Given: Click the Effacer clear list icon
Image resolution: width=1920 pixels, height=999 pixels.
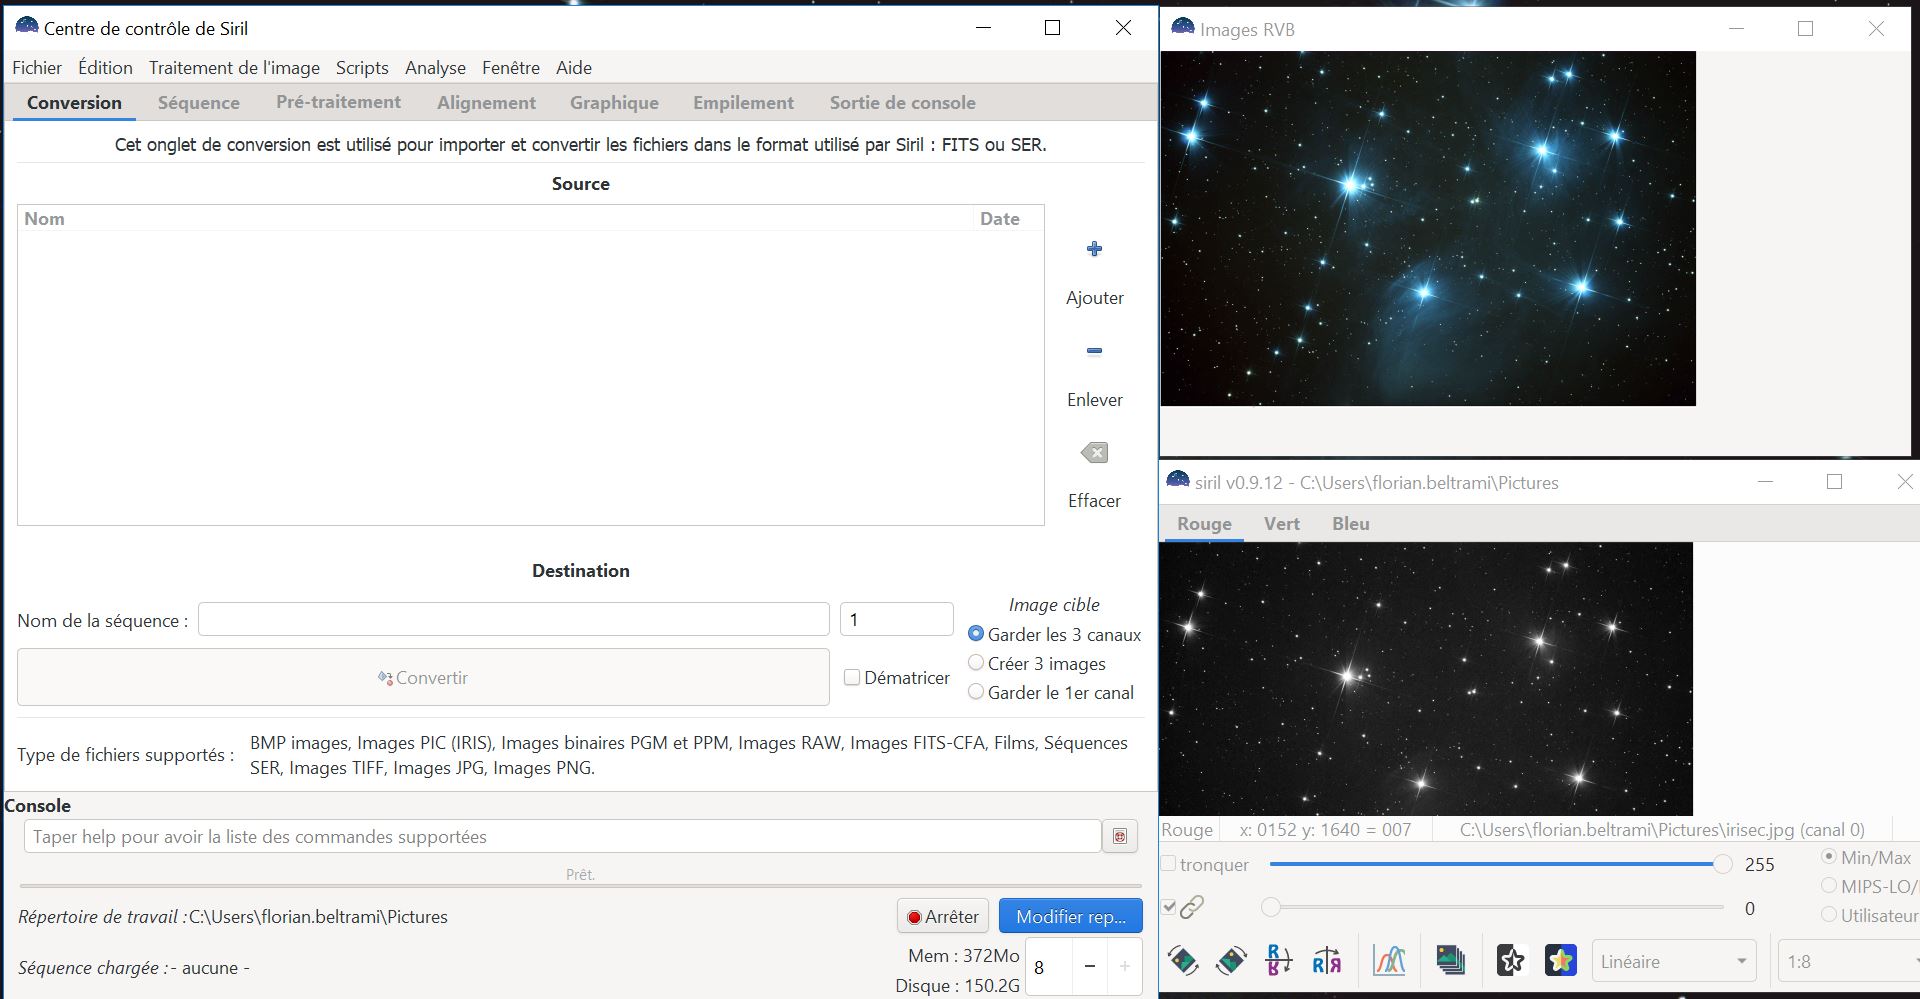Looking at the screenshot, I should click(x=1094, y=453).
